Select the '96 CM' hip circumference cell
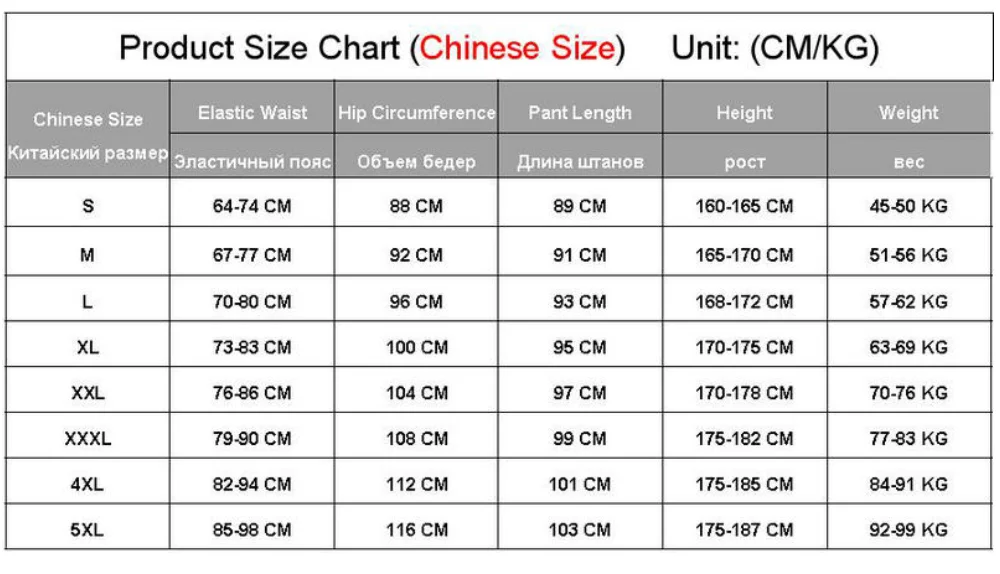Viewport: 1000px width, 574px height. (x=416, y=301)
